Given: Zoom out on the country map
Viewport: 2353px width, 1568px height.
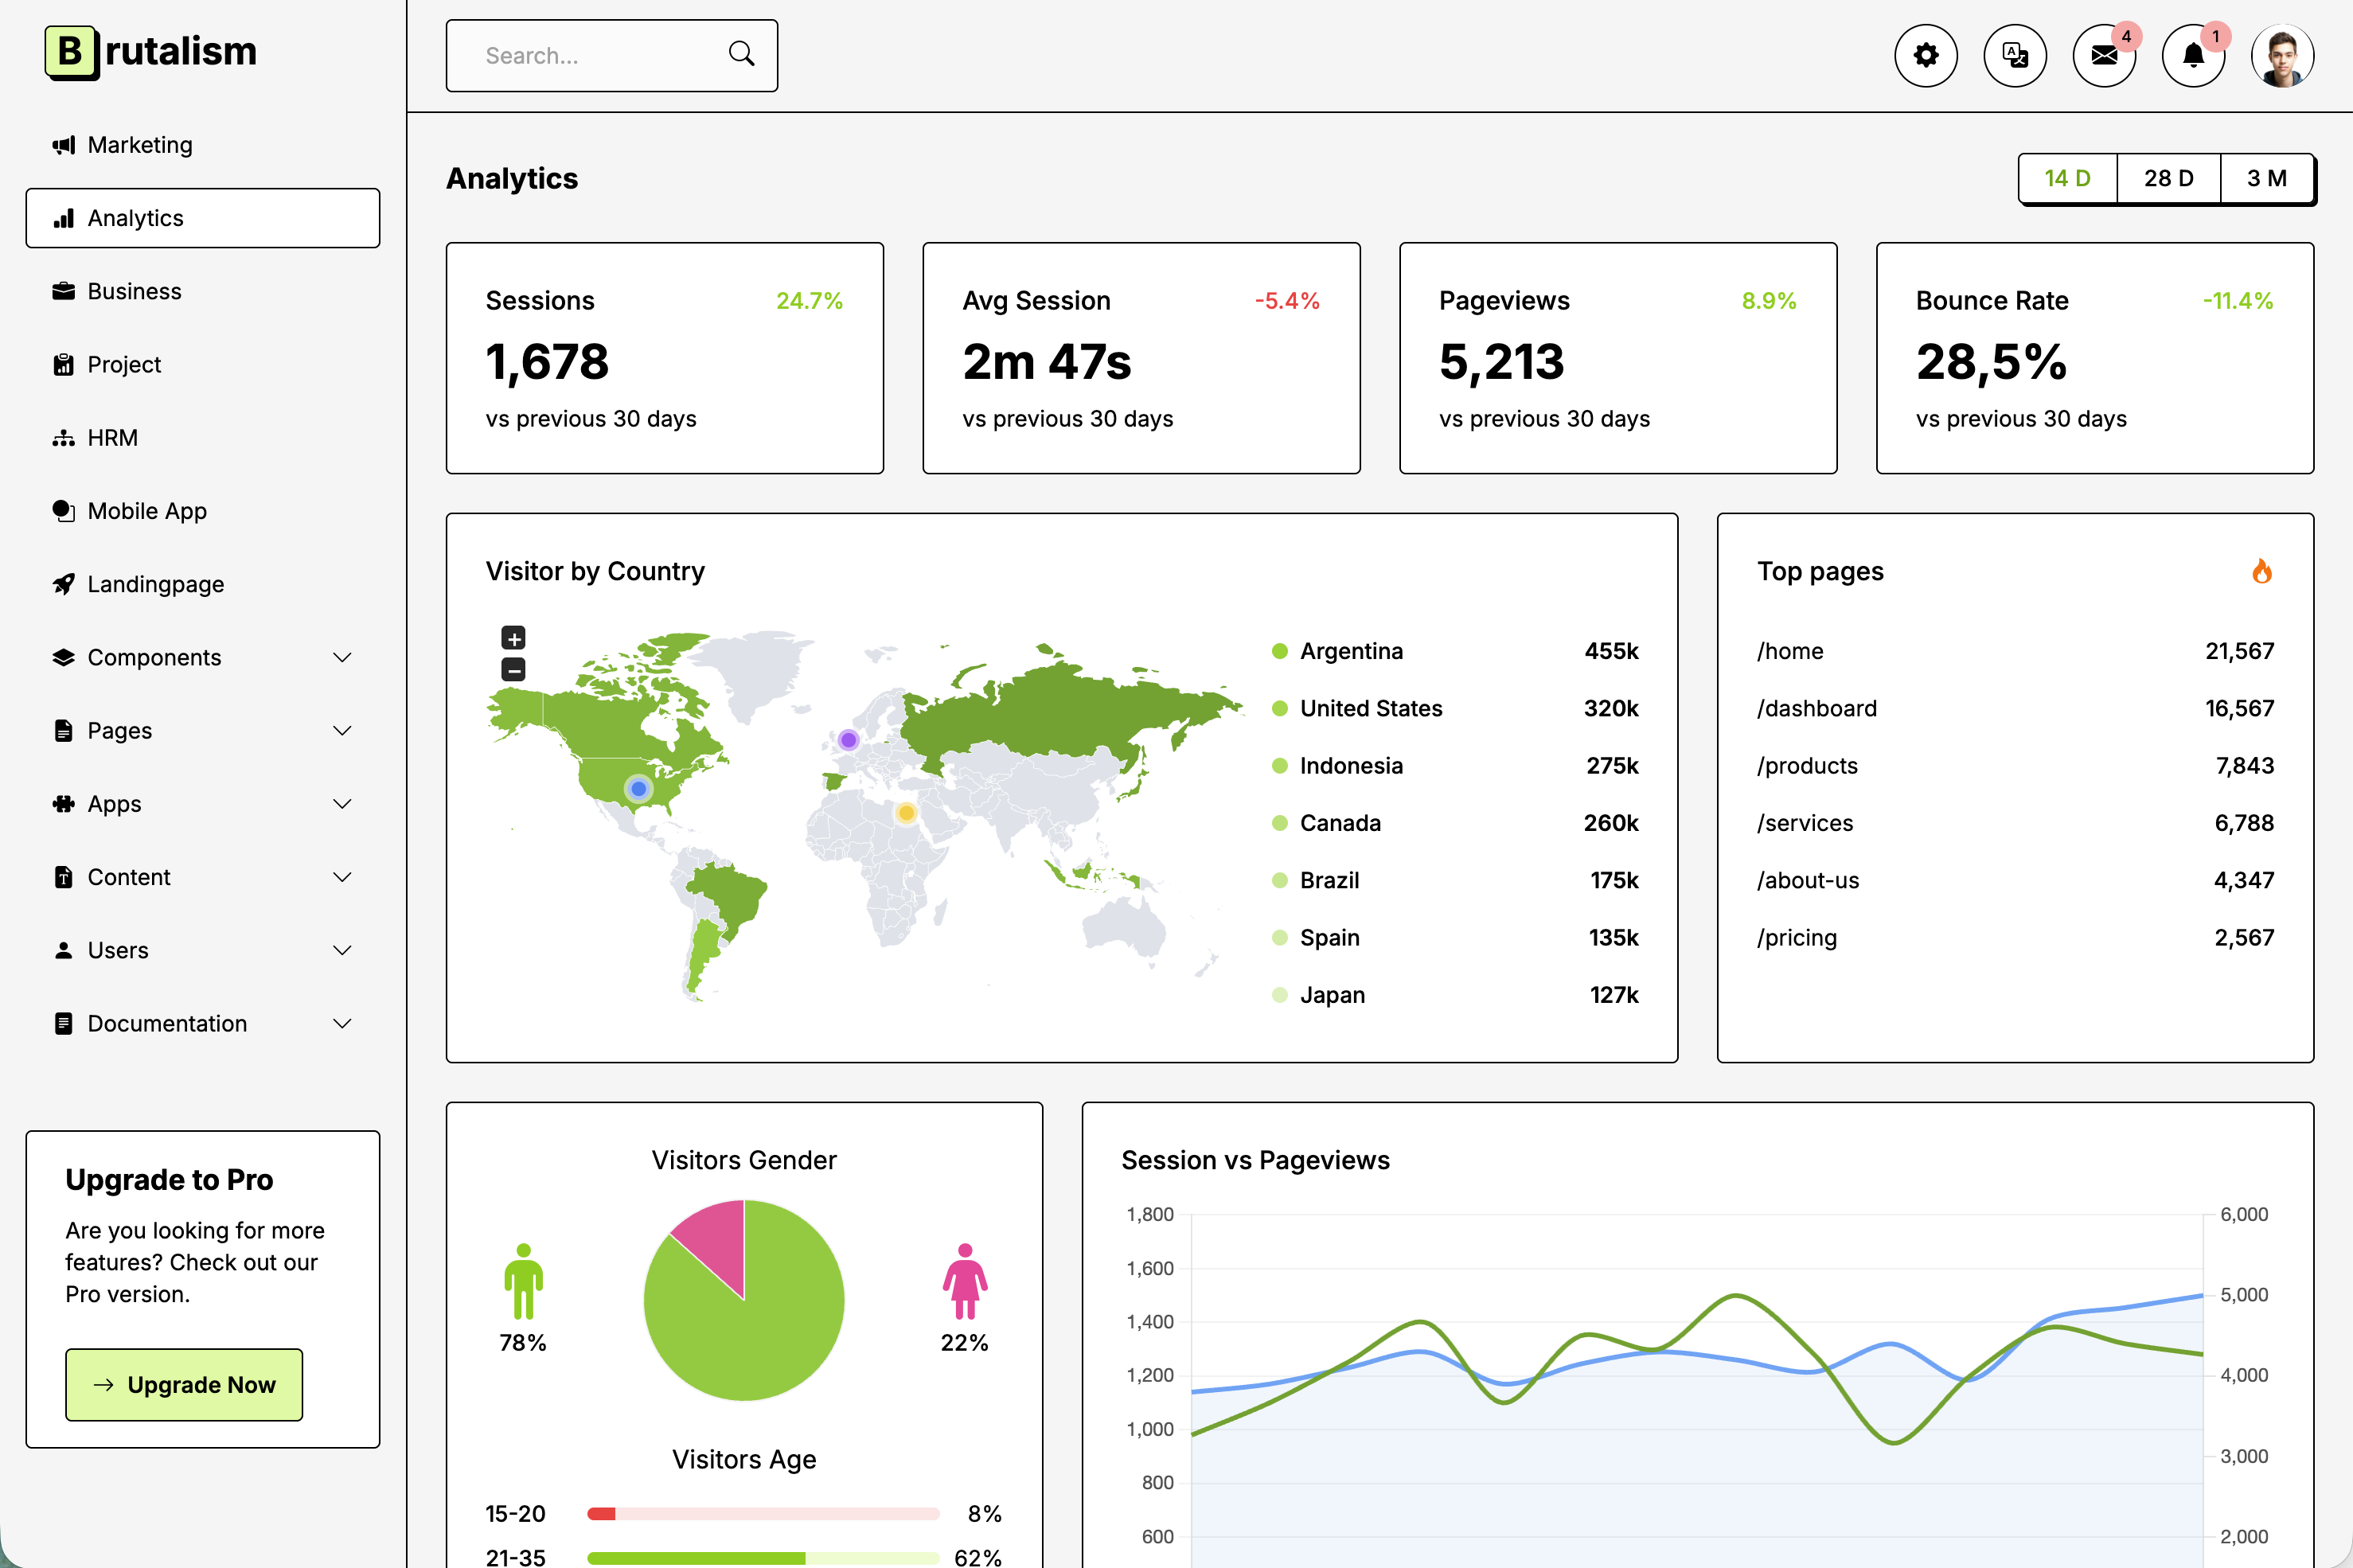Looking at the screenshot, I should point(513,670).
